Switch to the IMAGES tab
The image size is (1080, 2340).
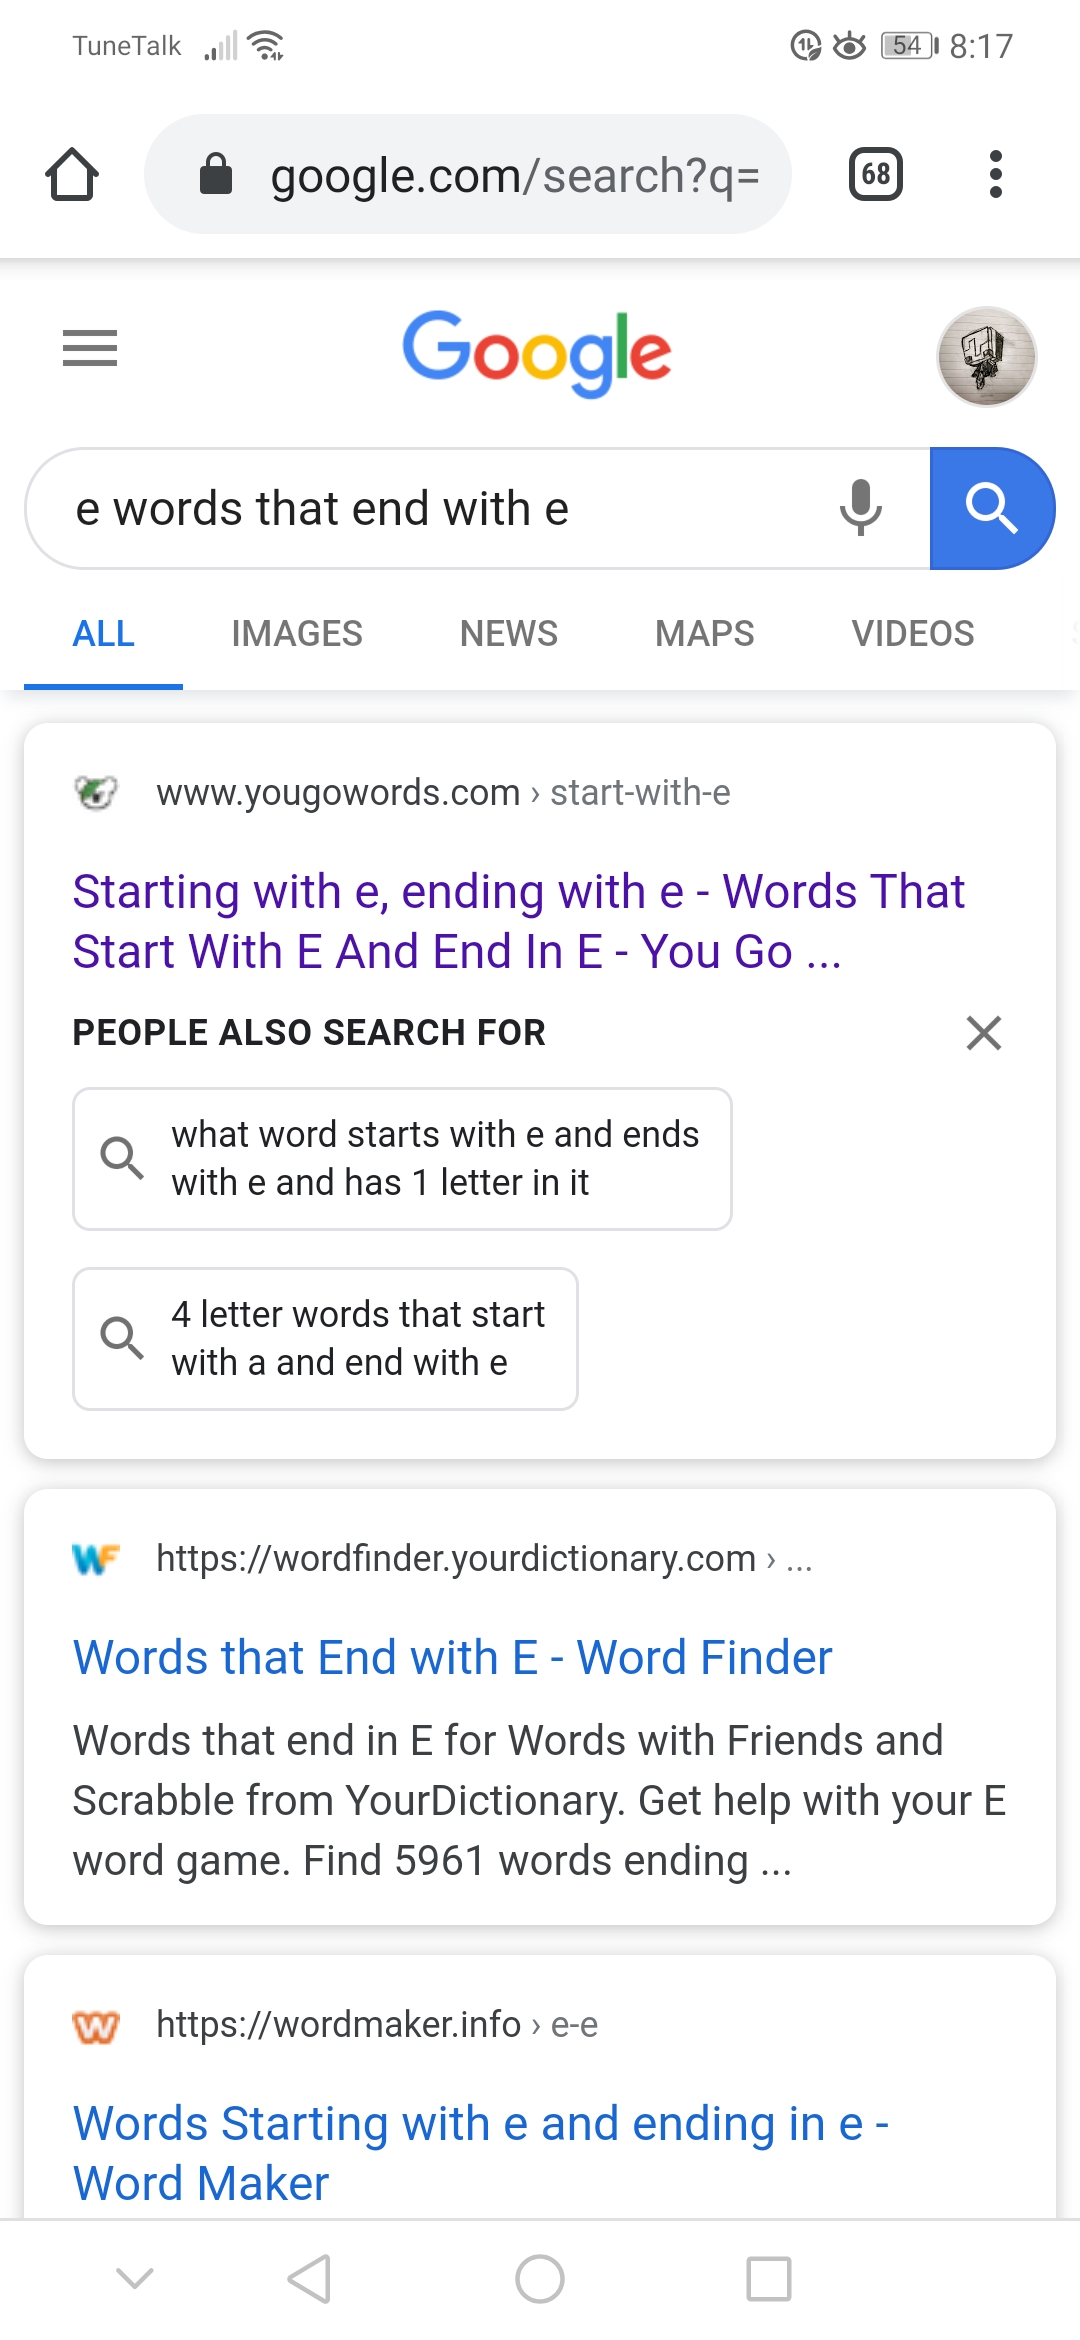(x=296, y=633)
